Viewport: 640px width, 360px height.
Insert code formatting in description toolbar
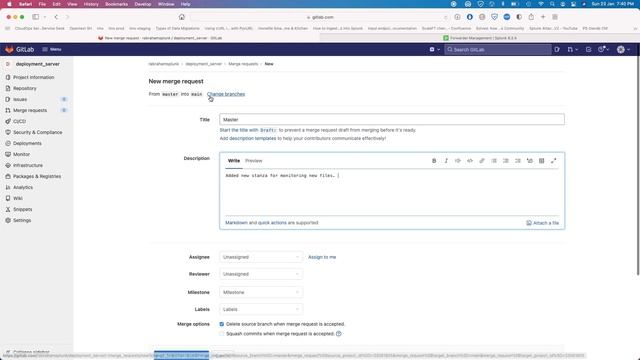pyautogui.click(x=470, y=161)
